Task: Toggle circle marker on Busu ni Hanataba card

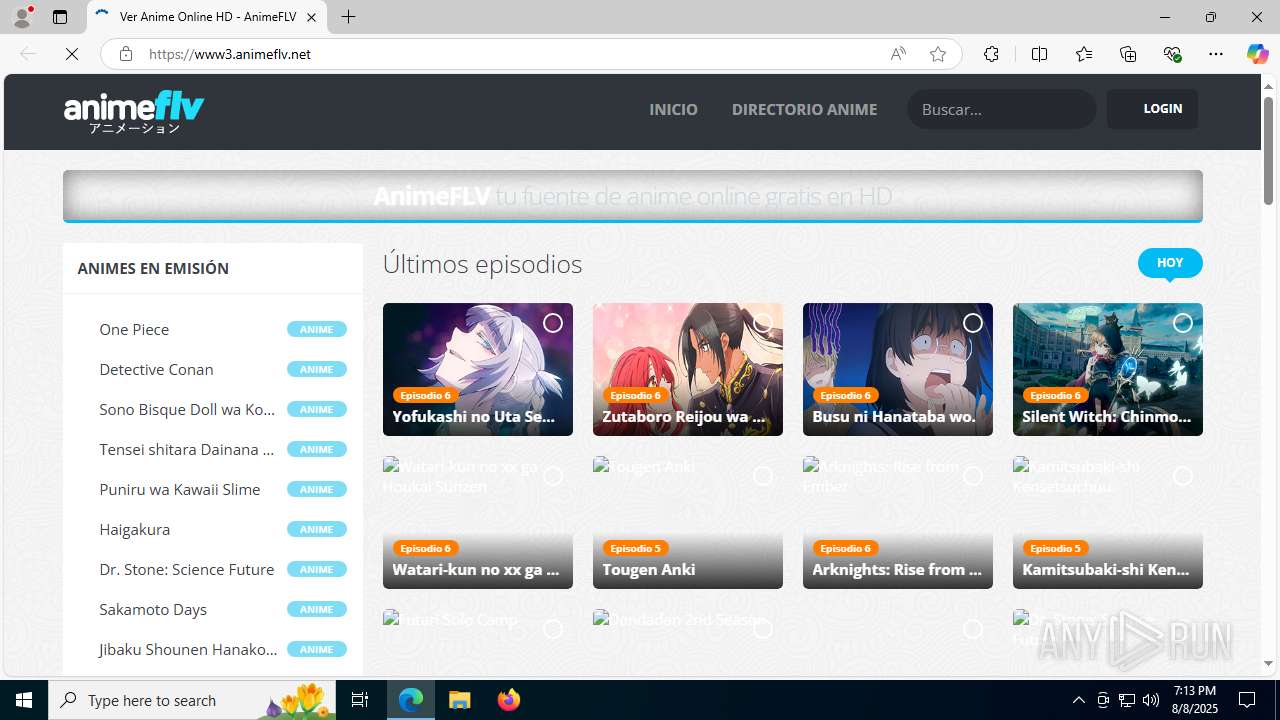Action: pos(973,323)
